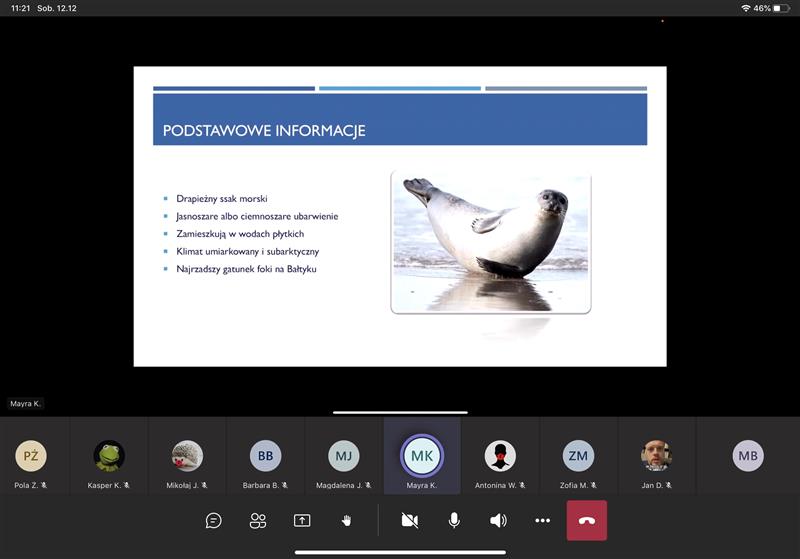
Task: Tap the share content icon
Action: [x=302, y=520]
